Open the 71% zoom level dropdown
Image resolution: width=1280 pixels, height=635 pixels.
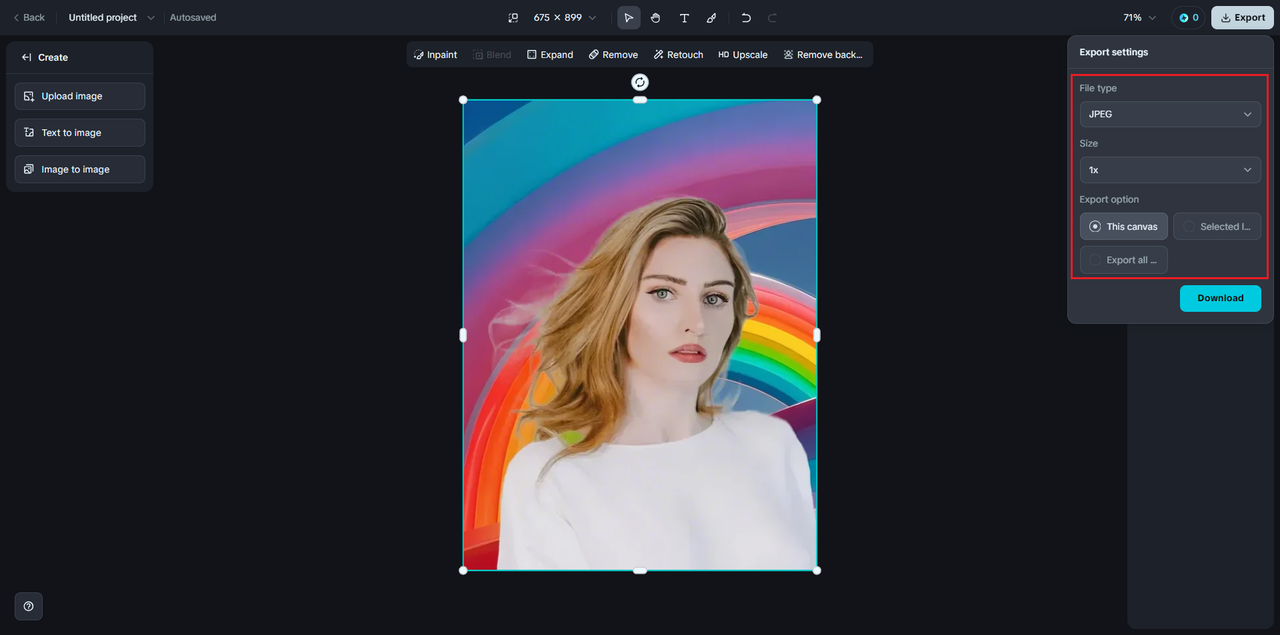point(1139,18)
